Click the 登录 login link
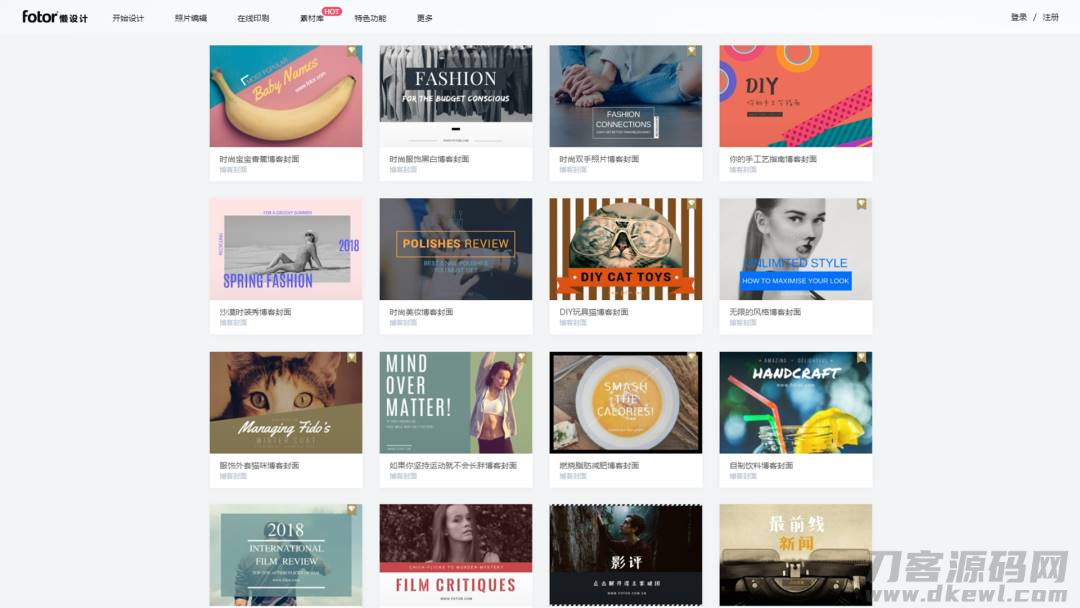The height and width of the screenshot is (608, 1080). click(1019, 18)
